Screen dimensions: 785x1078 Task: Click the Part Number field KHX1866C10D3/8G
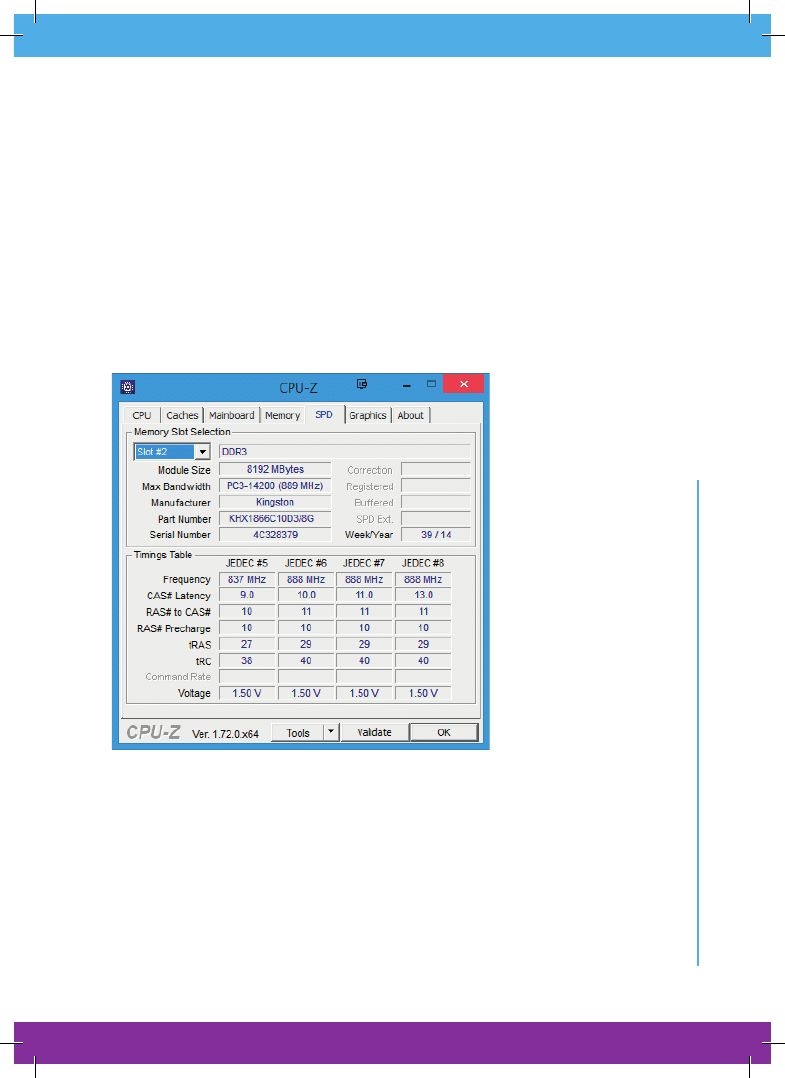pyautogui.click(x=275, y=519)
